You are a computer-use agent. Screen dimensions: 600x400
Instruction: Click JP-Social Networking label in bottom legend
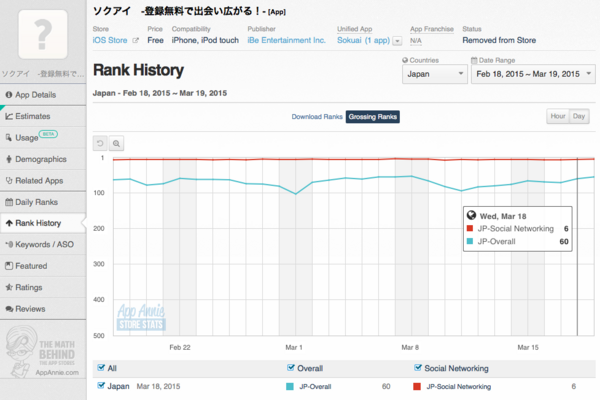coord(459,387)
